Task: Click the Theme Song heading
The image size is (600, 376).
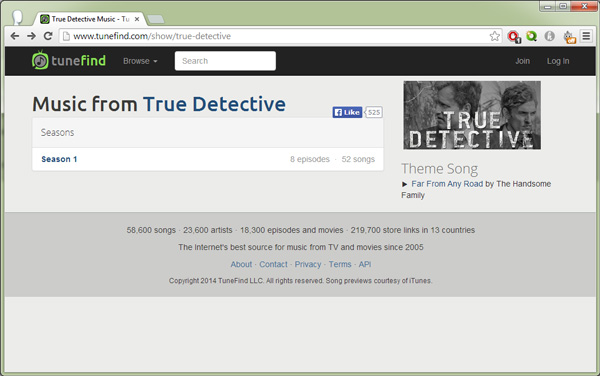Action: pos(439,169)
